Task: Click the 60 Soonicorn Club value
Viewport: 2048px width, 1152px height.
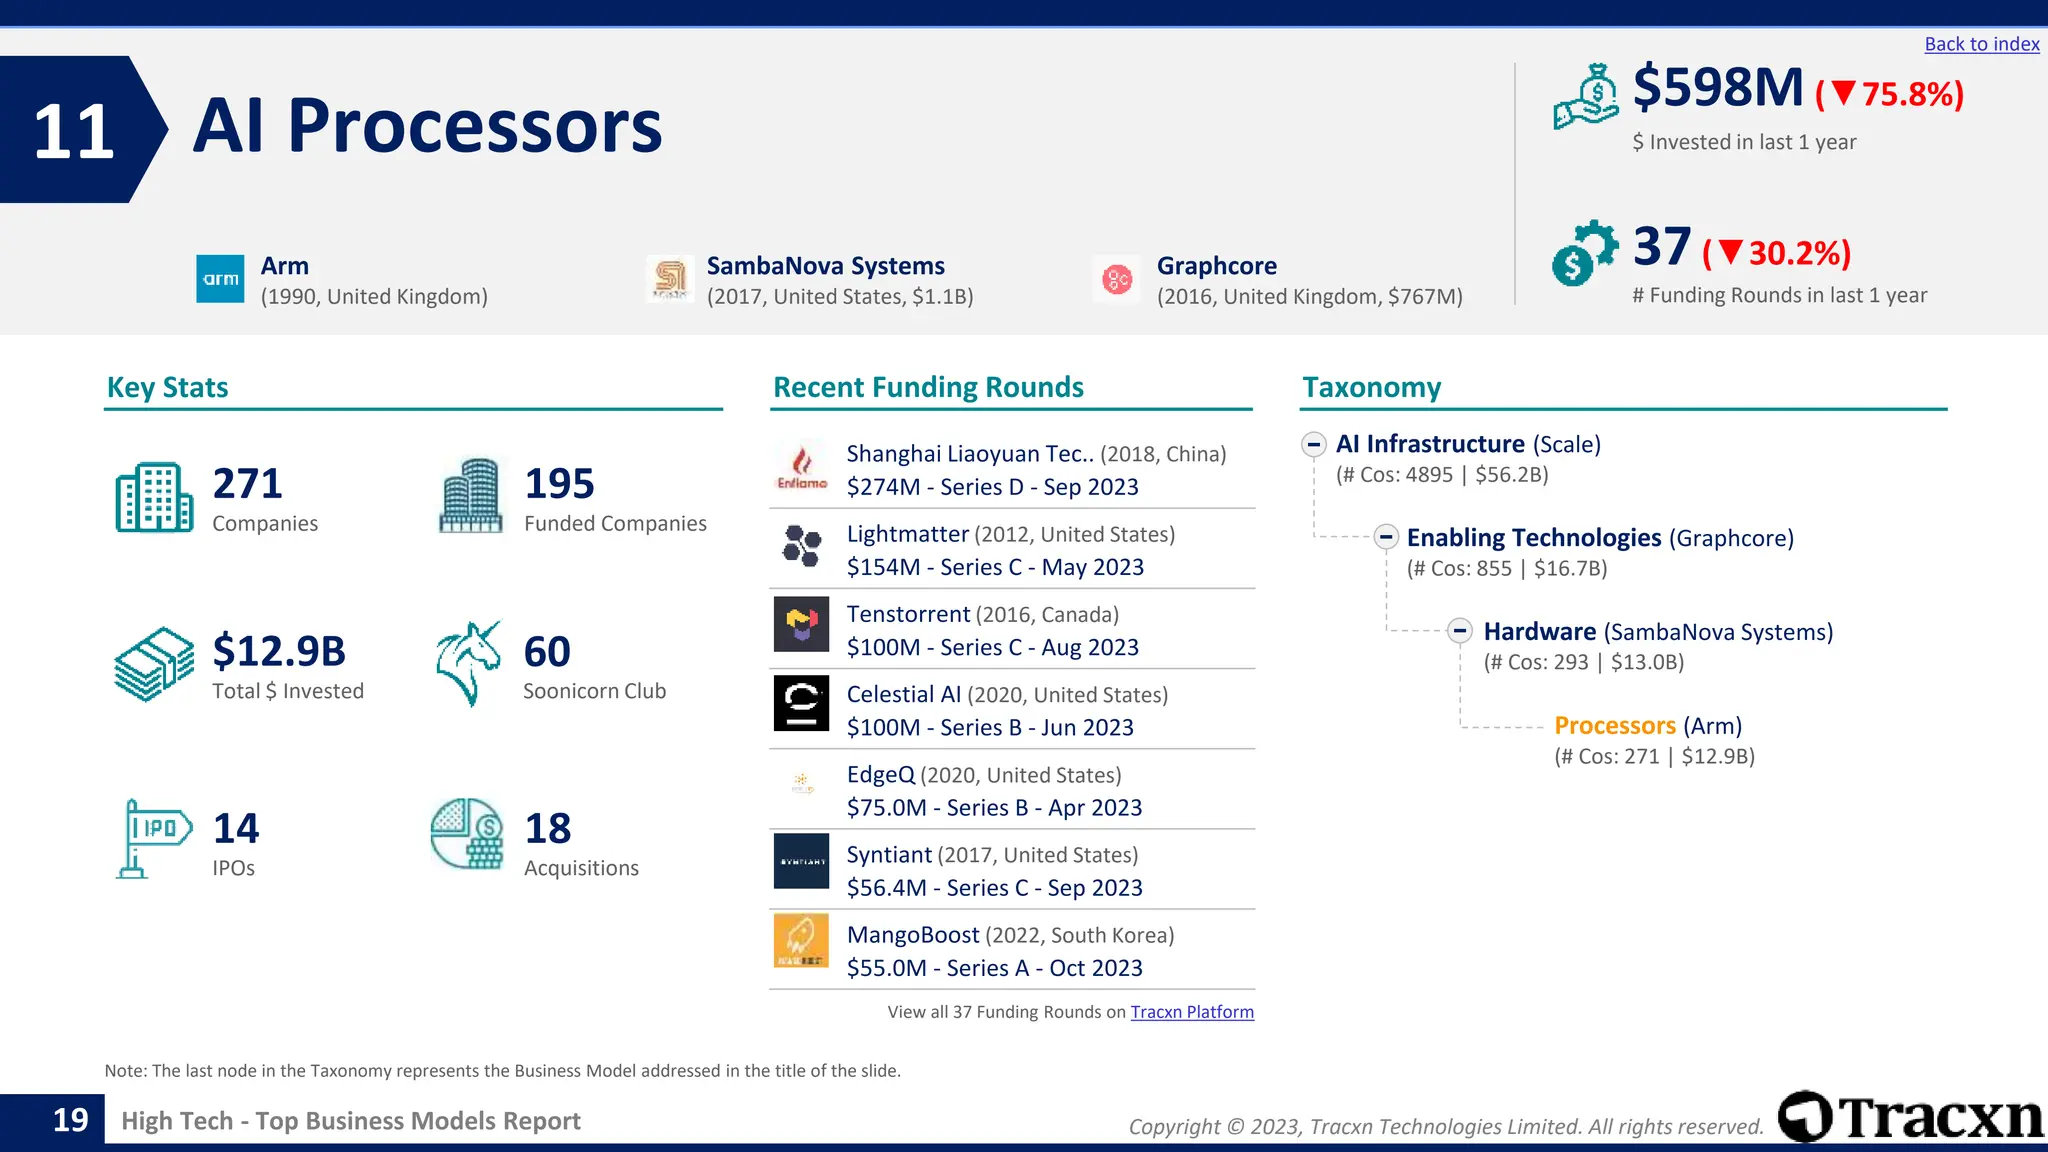Action: coord(547,652)
